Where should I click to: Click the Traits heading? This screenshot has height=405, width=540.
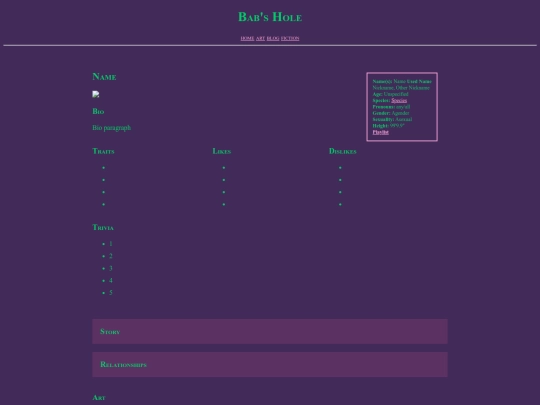pos(103,151)
